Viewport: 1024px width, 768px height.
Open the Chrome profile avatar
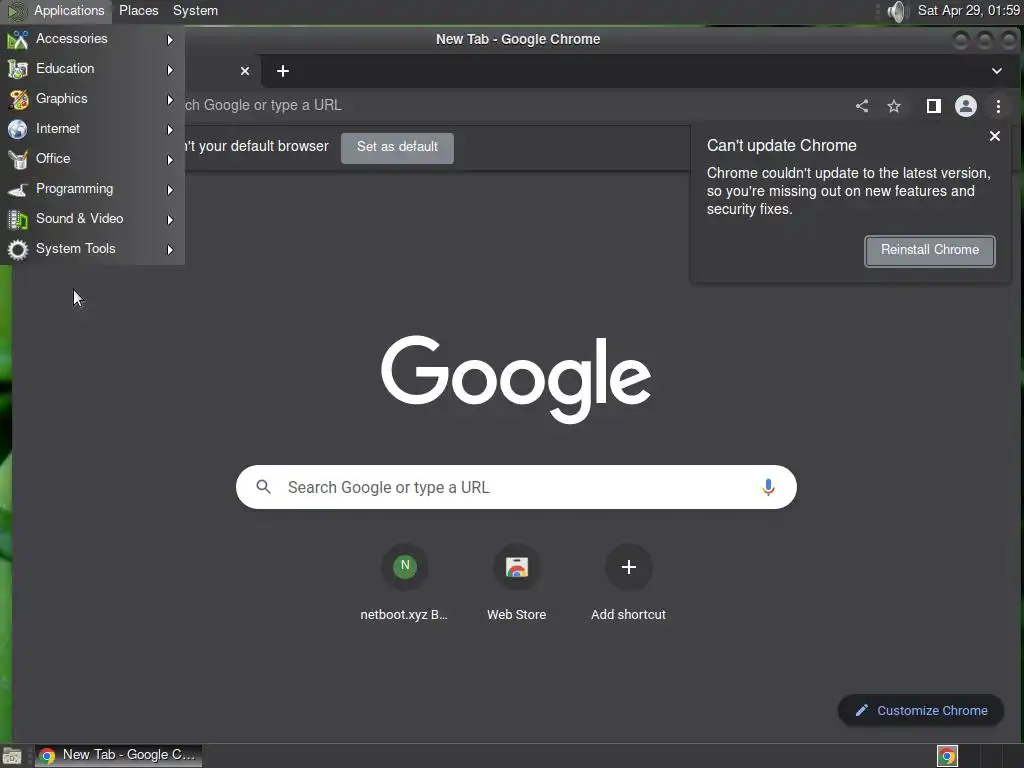tap(966, 106)
